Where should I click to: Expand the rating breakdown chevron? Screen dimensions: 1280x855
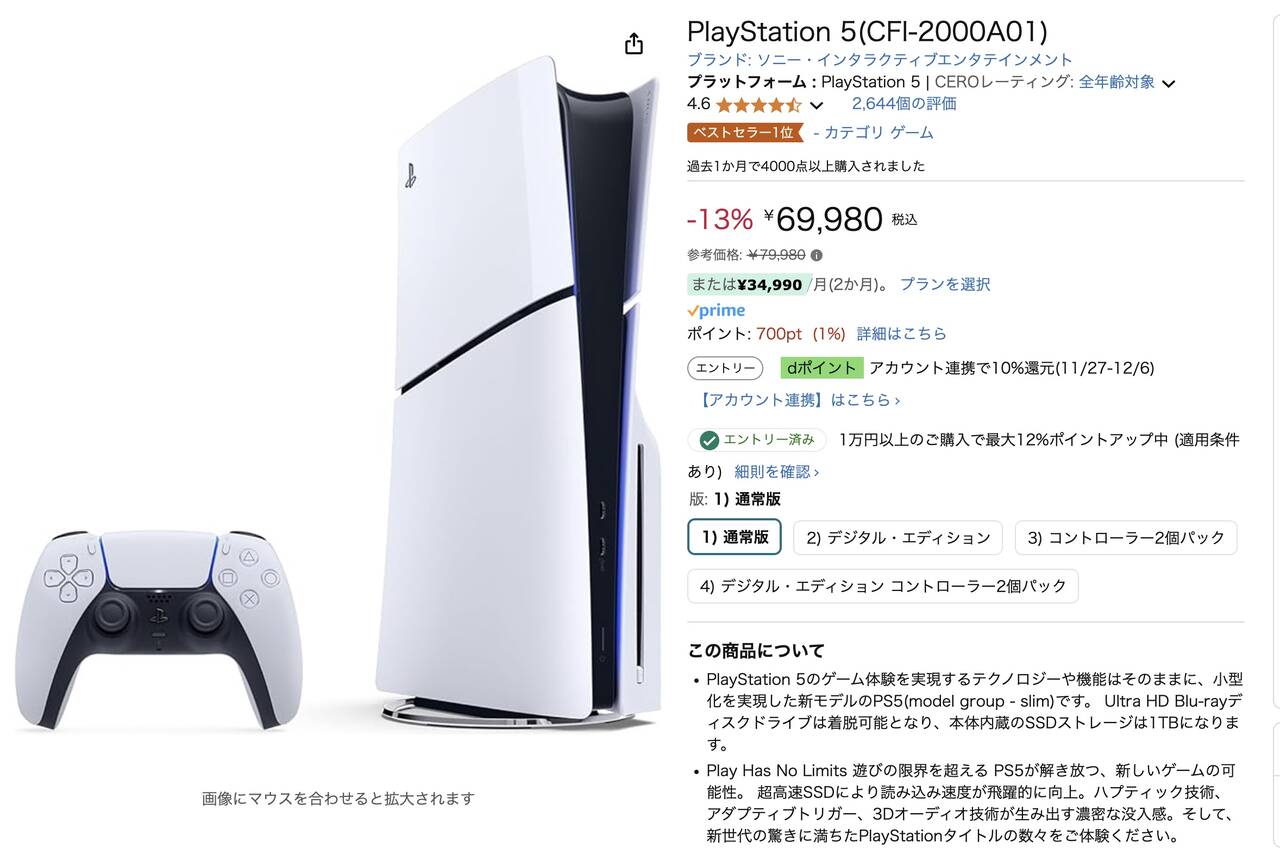point(816,105)
